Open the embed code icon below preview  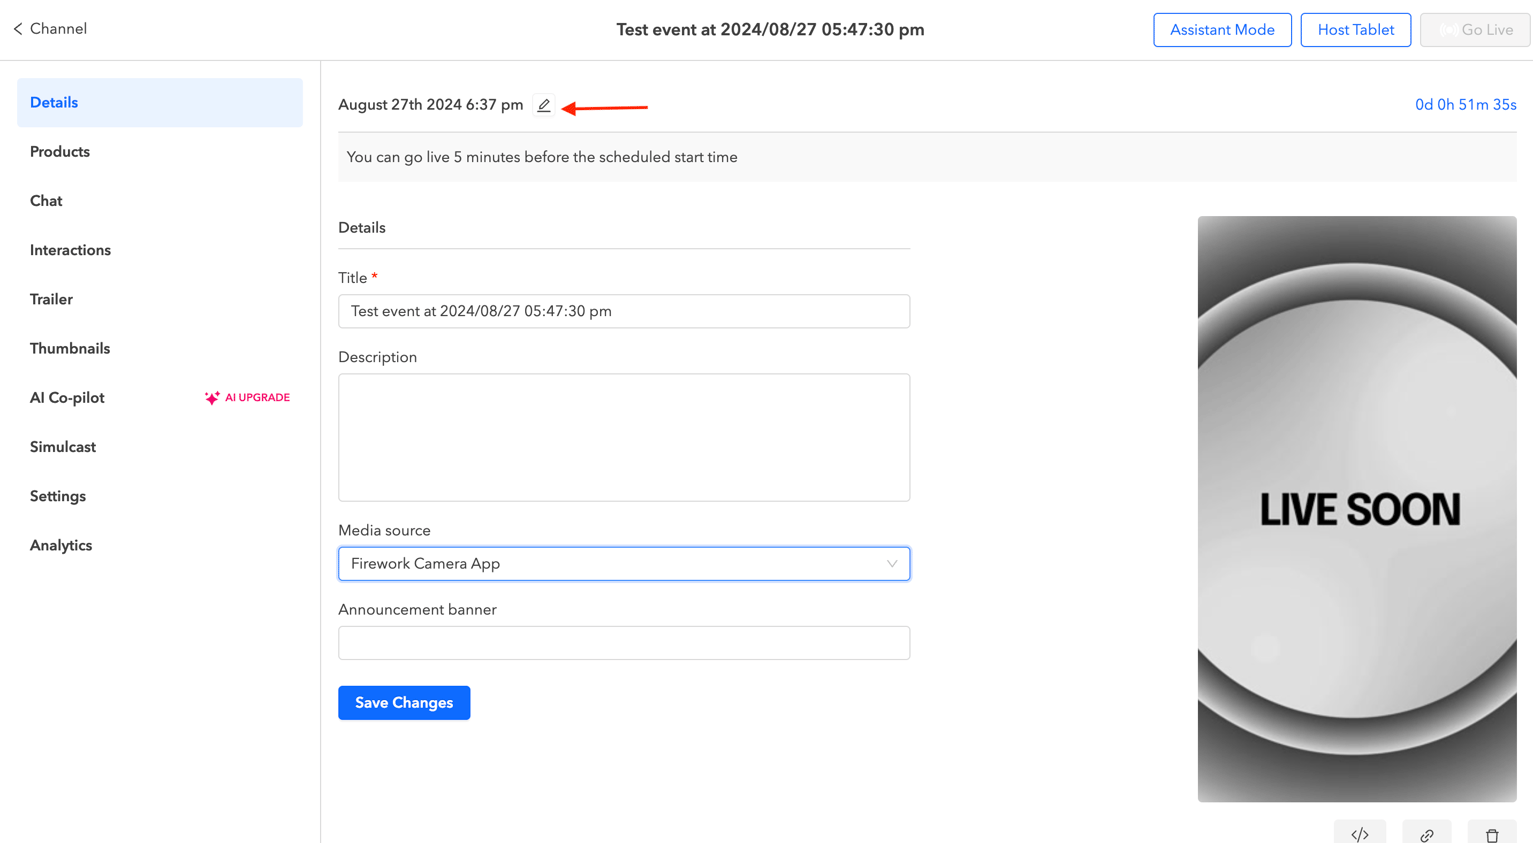coord(1360,833)
